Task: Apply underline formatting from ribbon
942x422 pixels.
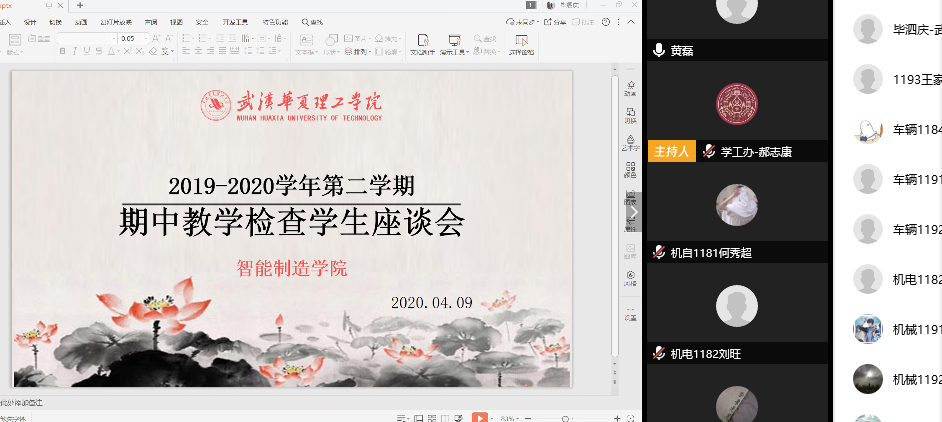Action: (88, 51)
